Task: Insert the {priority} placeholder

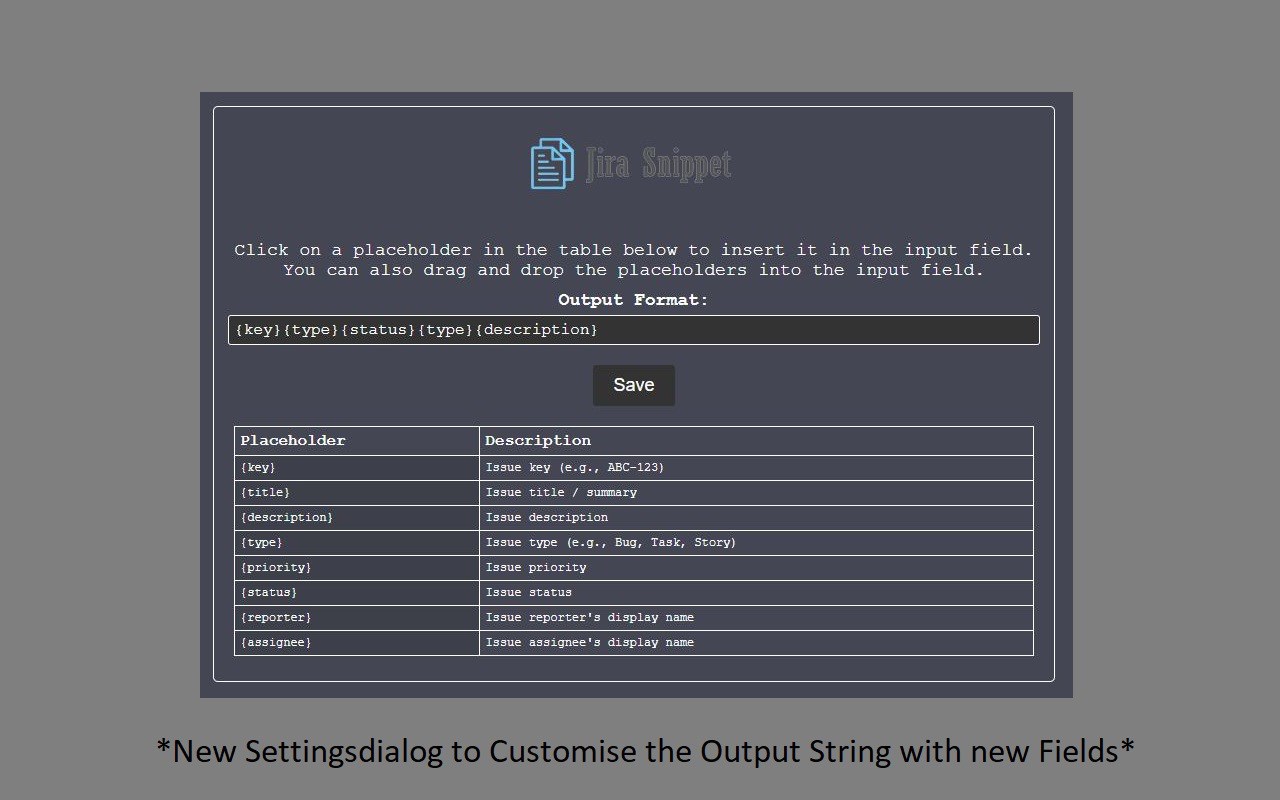Action: tap(357, 568)
